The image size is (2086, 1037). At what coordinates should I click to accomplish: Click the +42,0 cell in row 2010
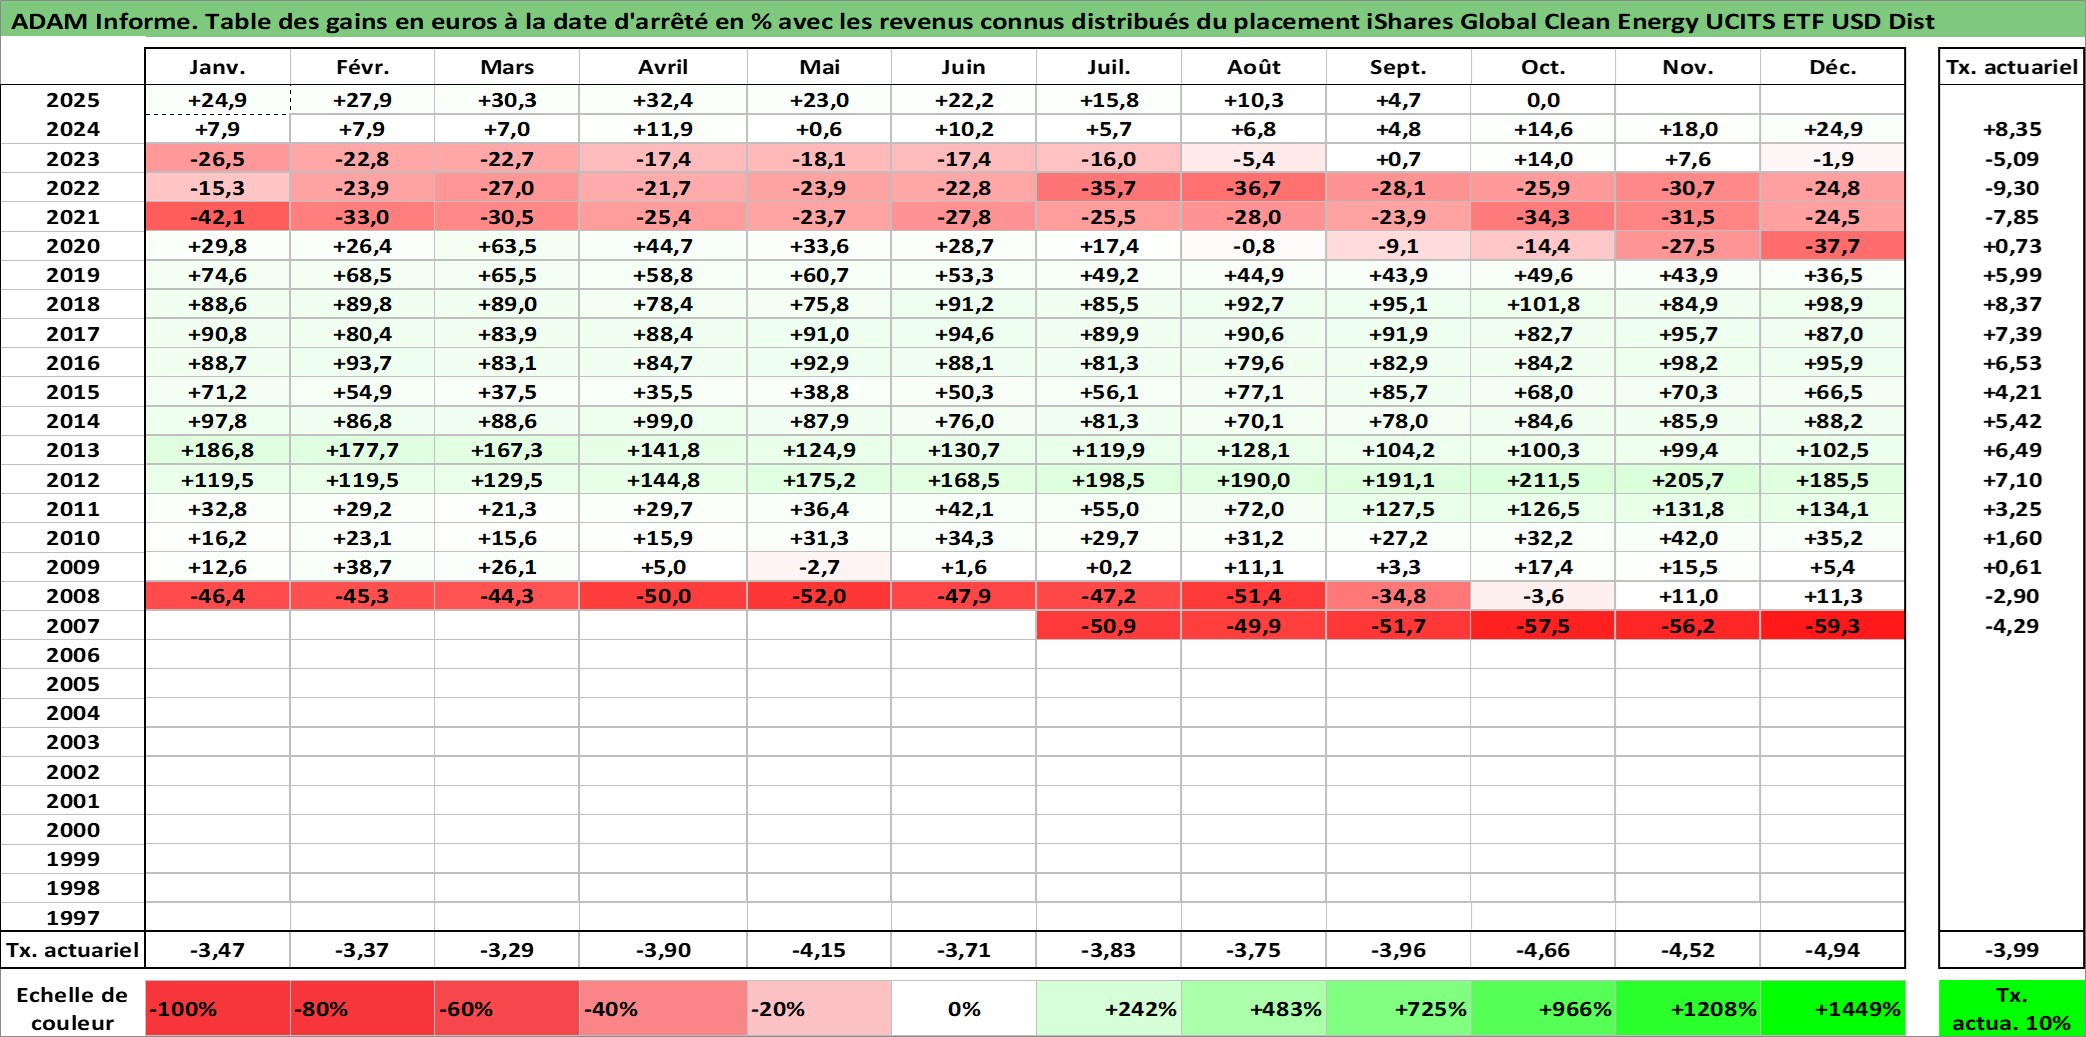[x=1688, y=538]
